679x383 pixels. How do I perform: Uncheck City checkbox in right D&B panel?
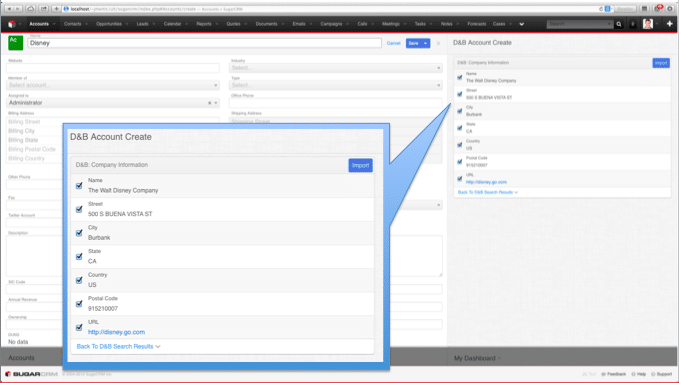459,111
